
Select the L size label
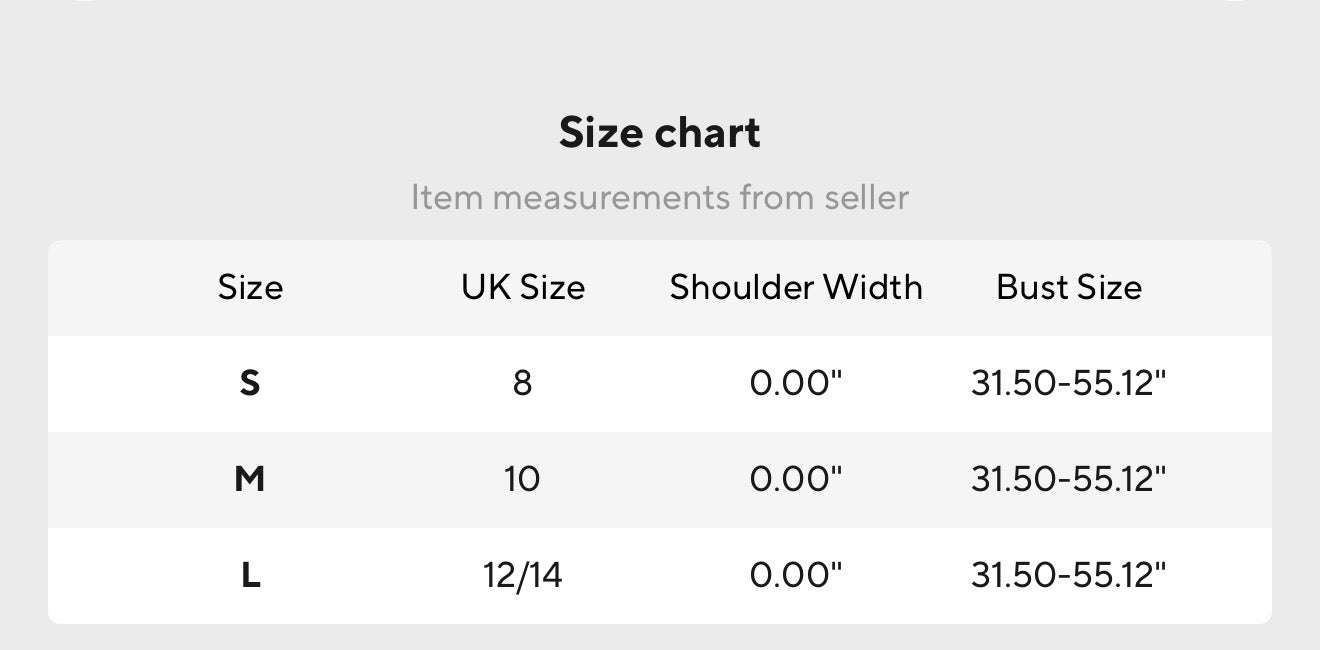250,576
